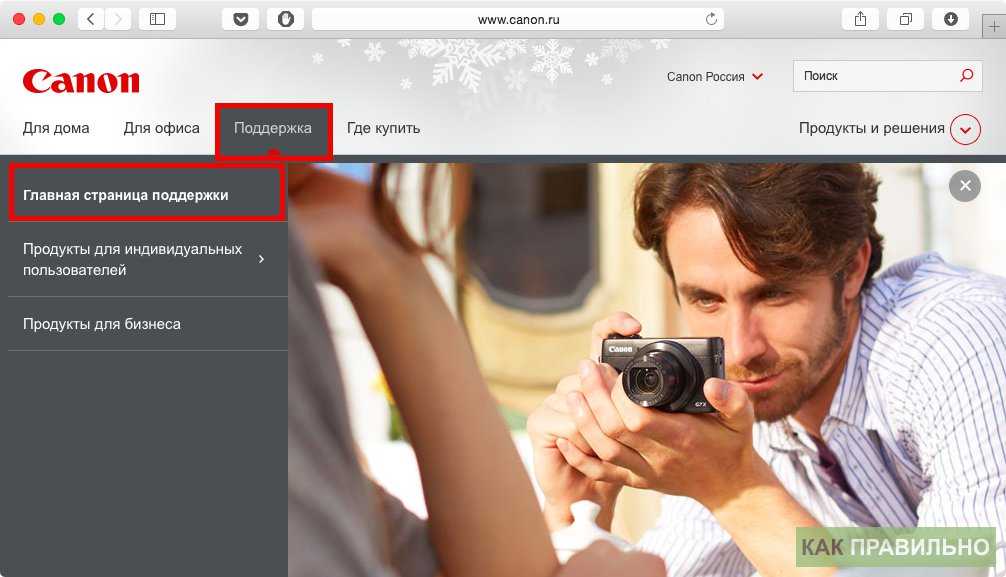This screenshot has width=1006, height=577.
Task: Open the Share sheet icon
Action: (860, 19)
